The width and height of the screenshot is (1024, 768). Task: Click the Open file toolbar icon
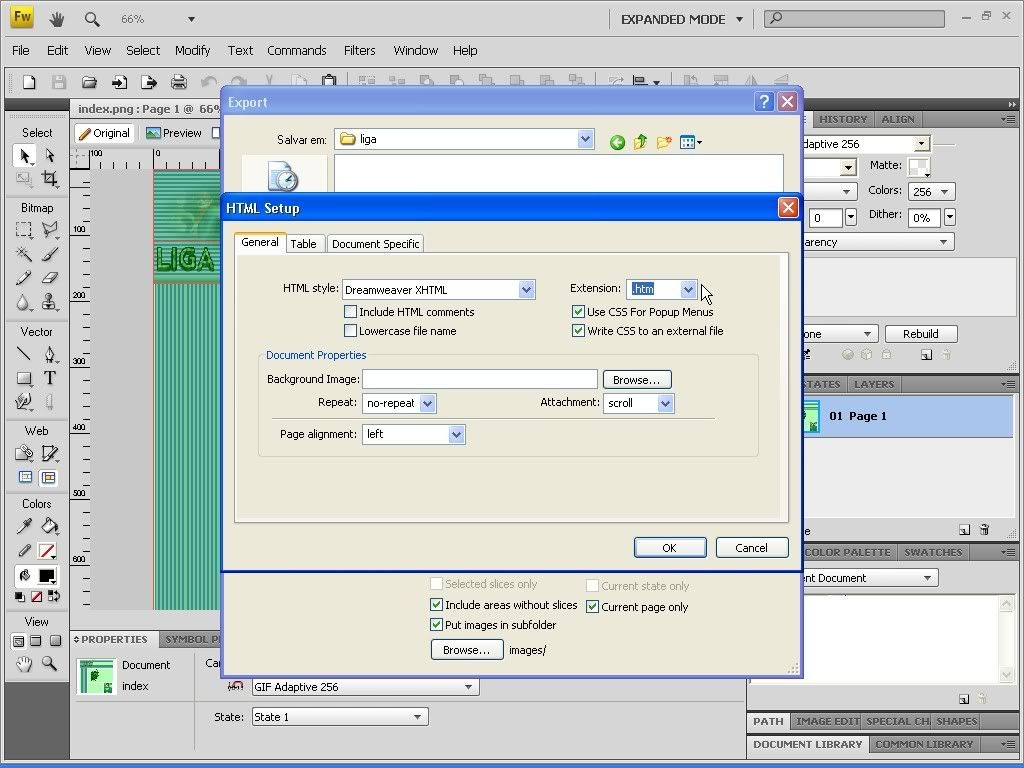[89, 82]
